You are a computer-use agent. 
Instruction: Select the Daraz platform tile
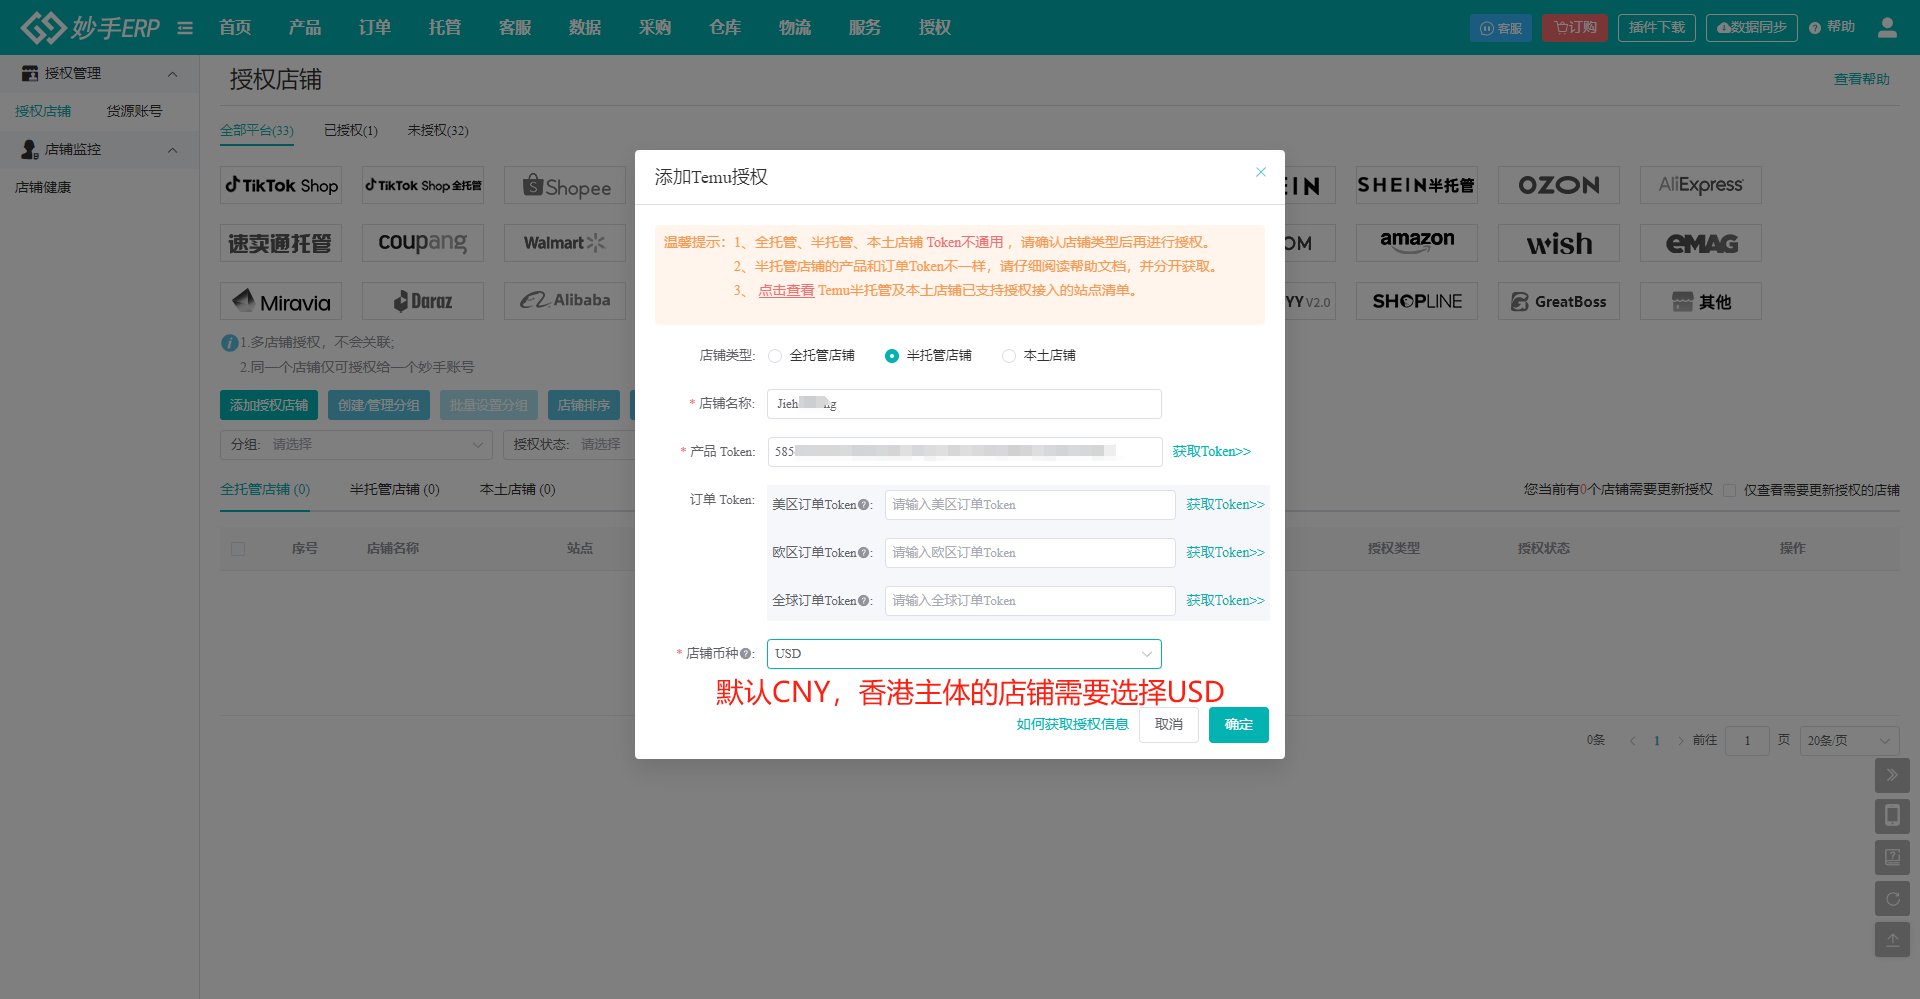(x=423, y=301)
